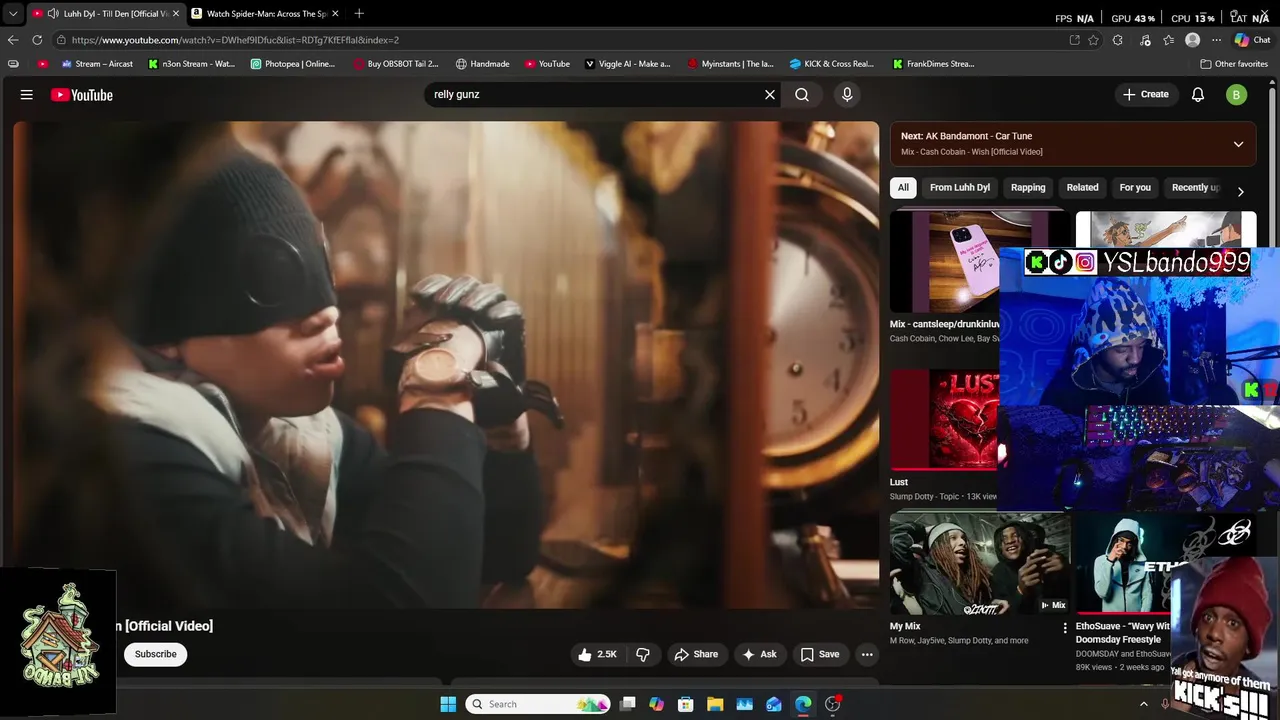Open the tab actions dropdown

13,14
